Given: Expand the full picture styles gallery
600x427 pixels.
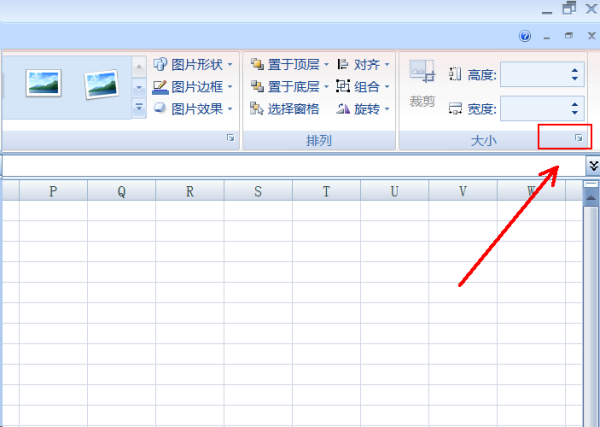Looking at the screenshot, I should tap(139, 107).
